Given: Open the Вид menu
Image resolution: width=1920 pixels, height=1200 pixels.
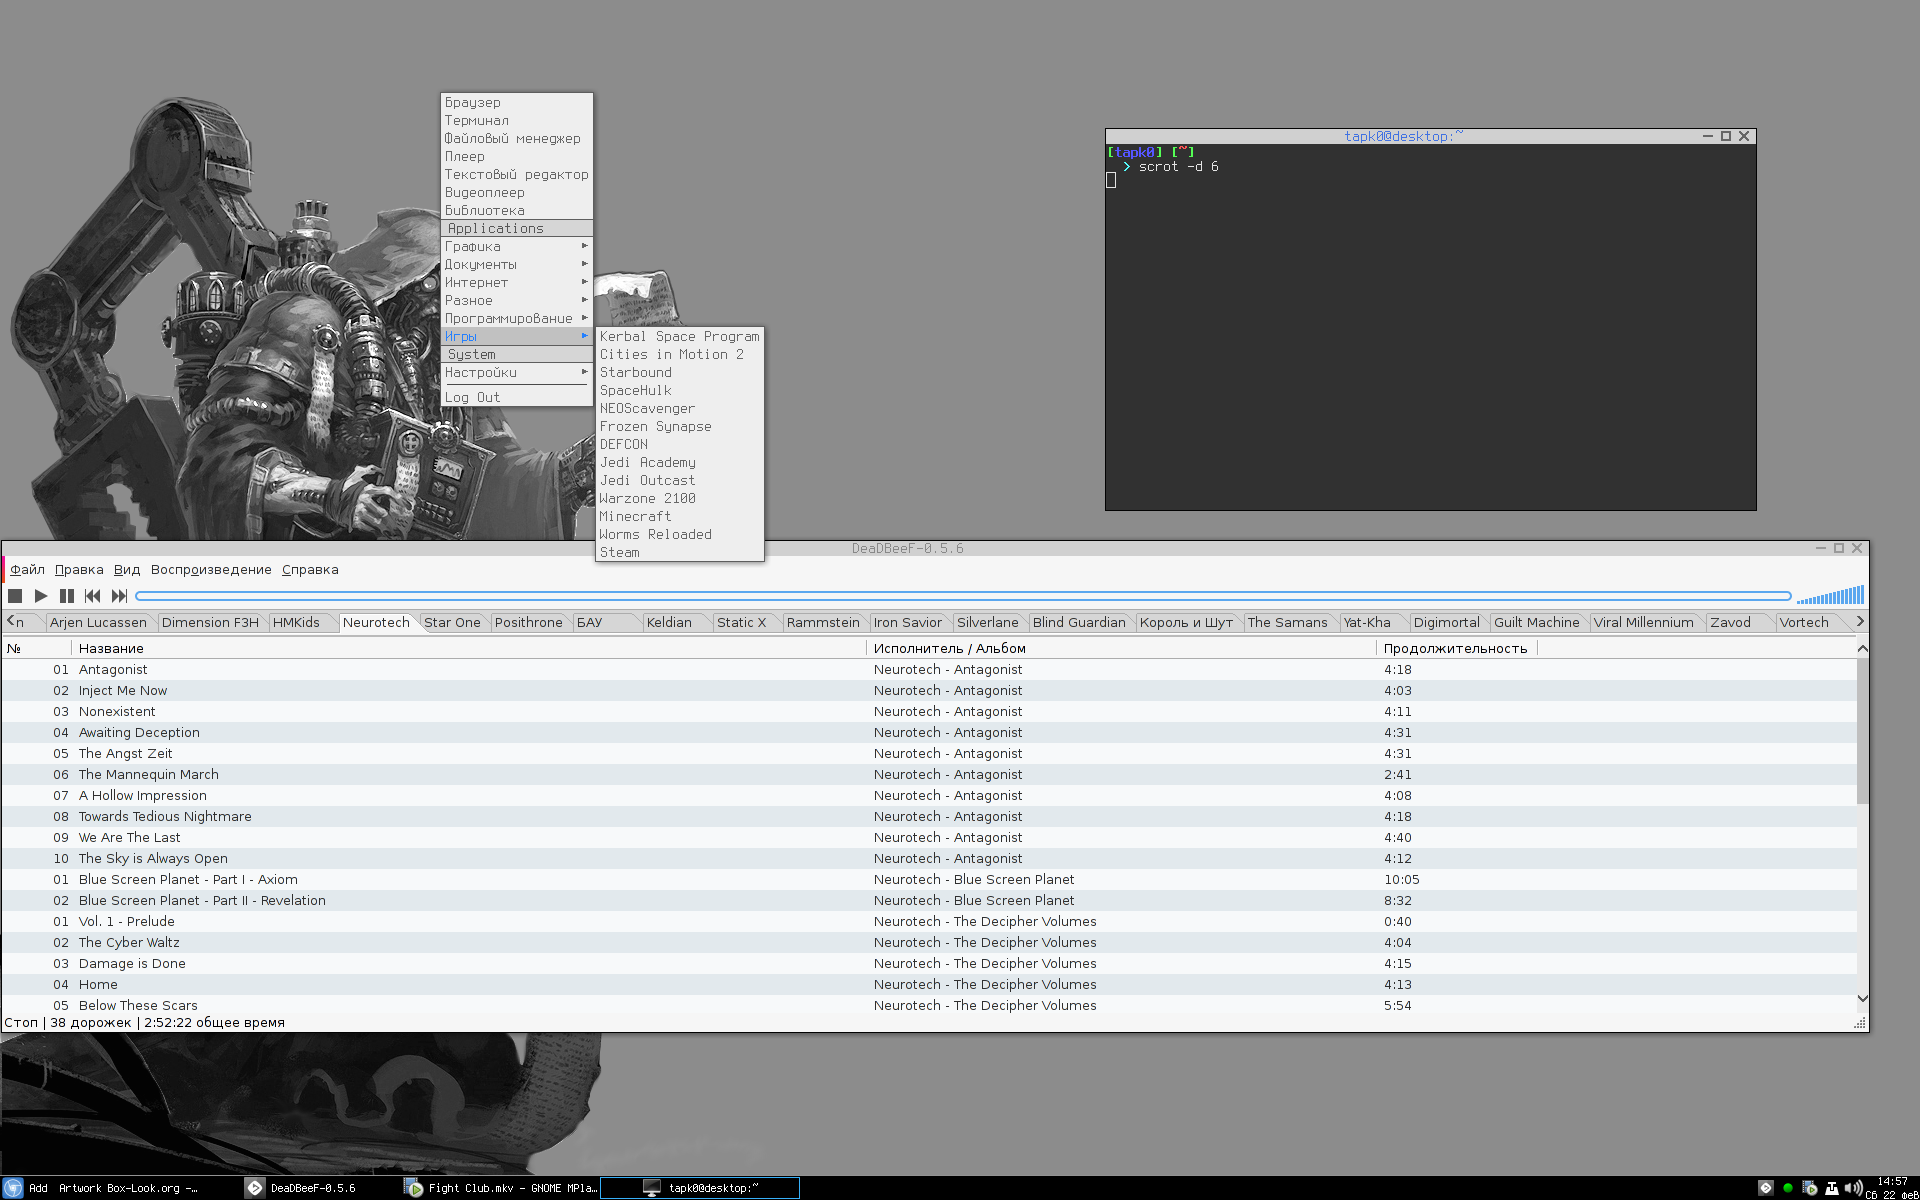Looking at the screenshot, I should [127, 569].
